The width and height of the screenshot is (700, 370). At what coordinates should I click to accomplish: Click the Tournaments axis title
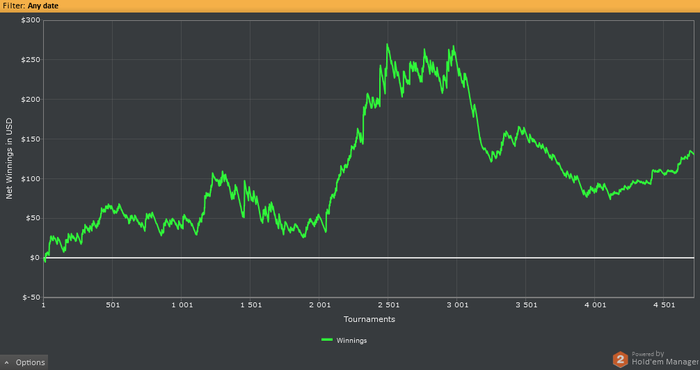tap(369, 319)
